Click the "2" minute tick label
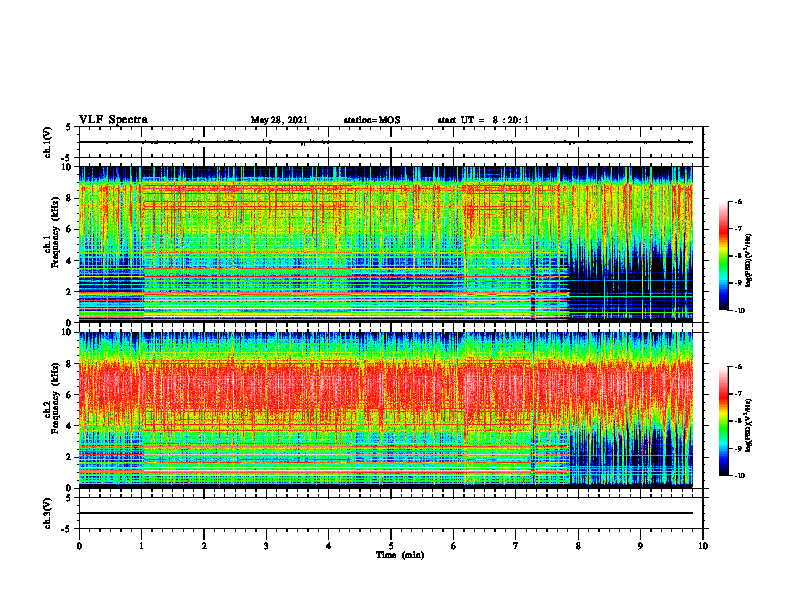Image resolution: width=792 pixels, height=612 pixels. pos(204,546)
